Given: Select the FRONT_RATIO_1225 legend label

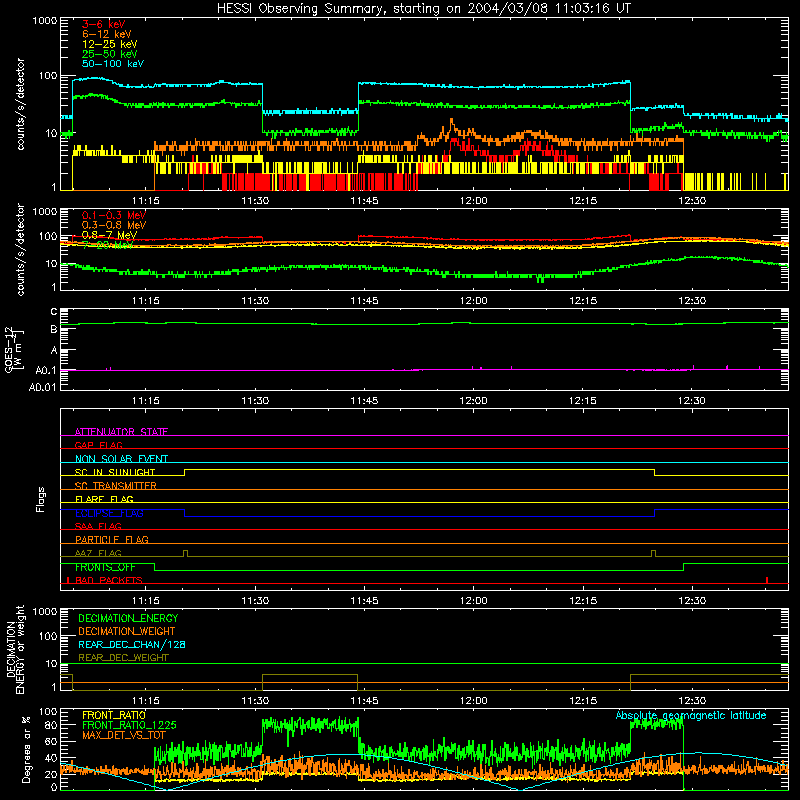Looking at the screenshot, I should 129,725.
